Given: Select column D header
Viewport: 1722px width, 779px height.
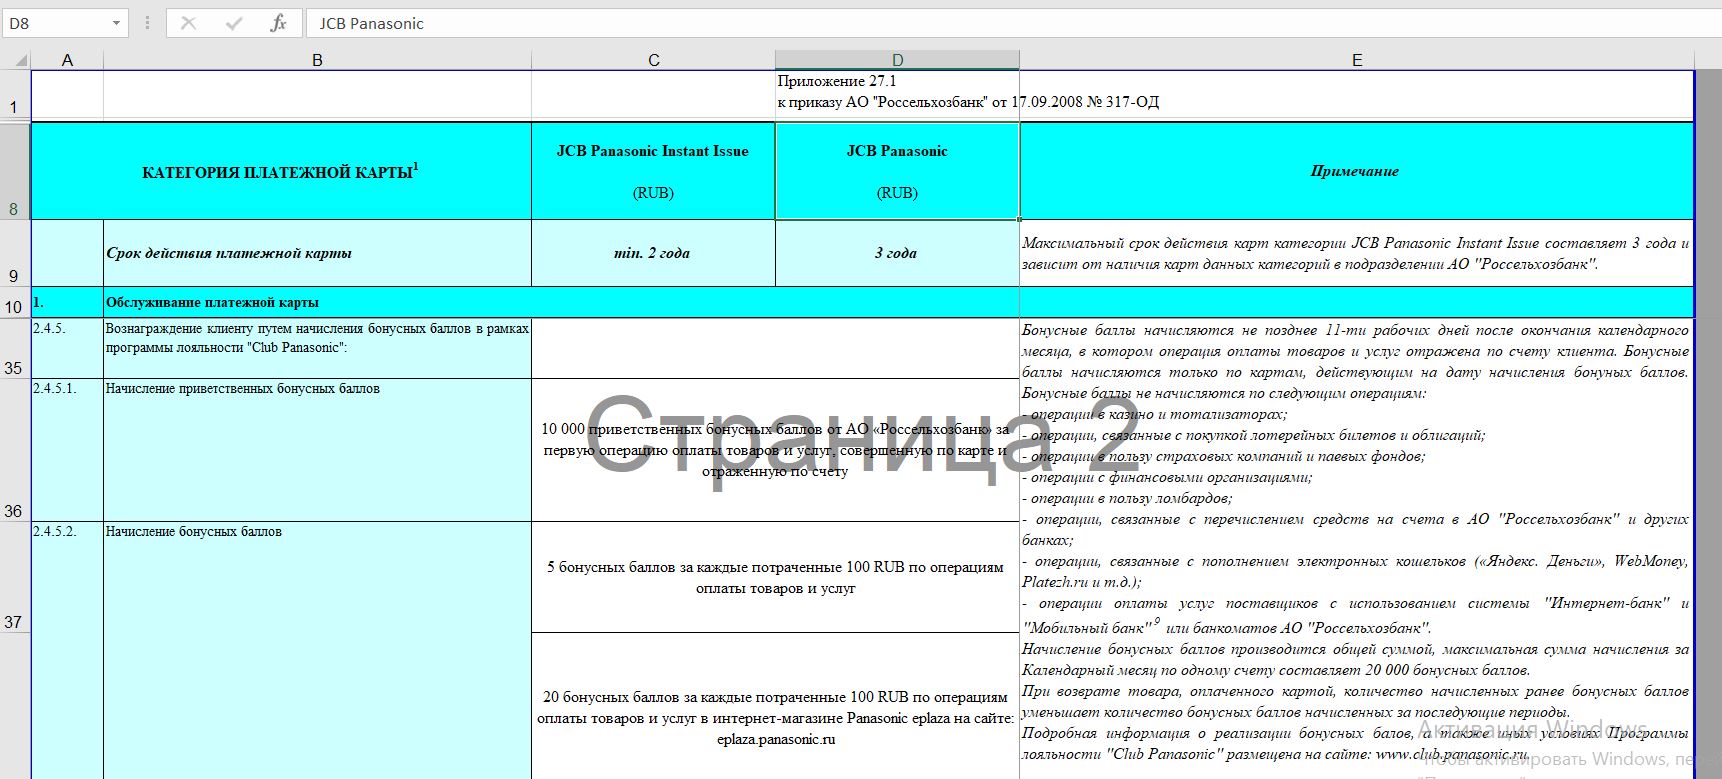Looking at the screenshot, I should coord(897,60).
